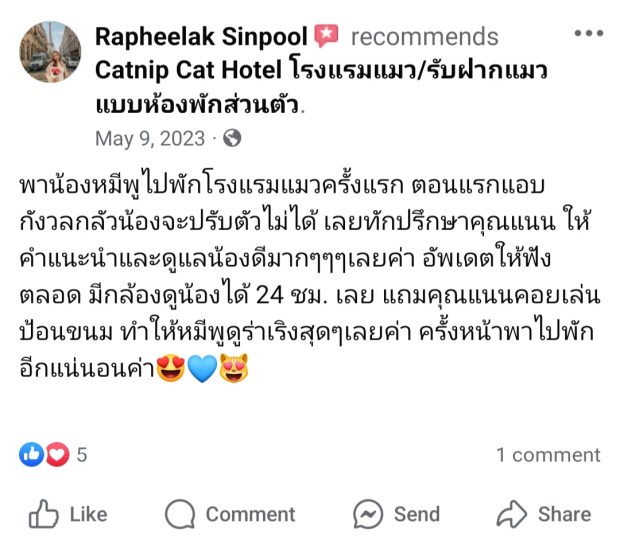Click the word recommends in the header
620x549 pixels.
click(424, 37)
